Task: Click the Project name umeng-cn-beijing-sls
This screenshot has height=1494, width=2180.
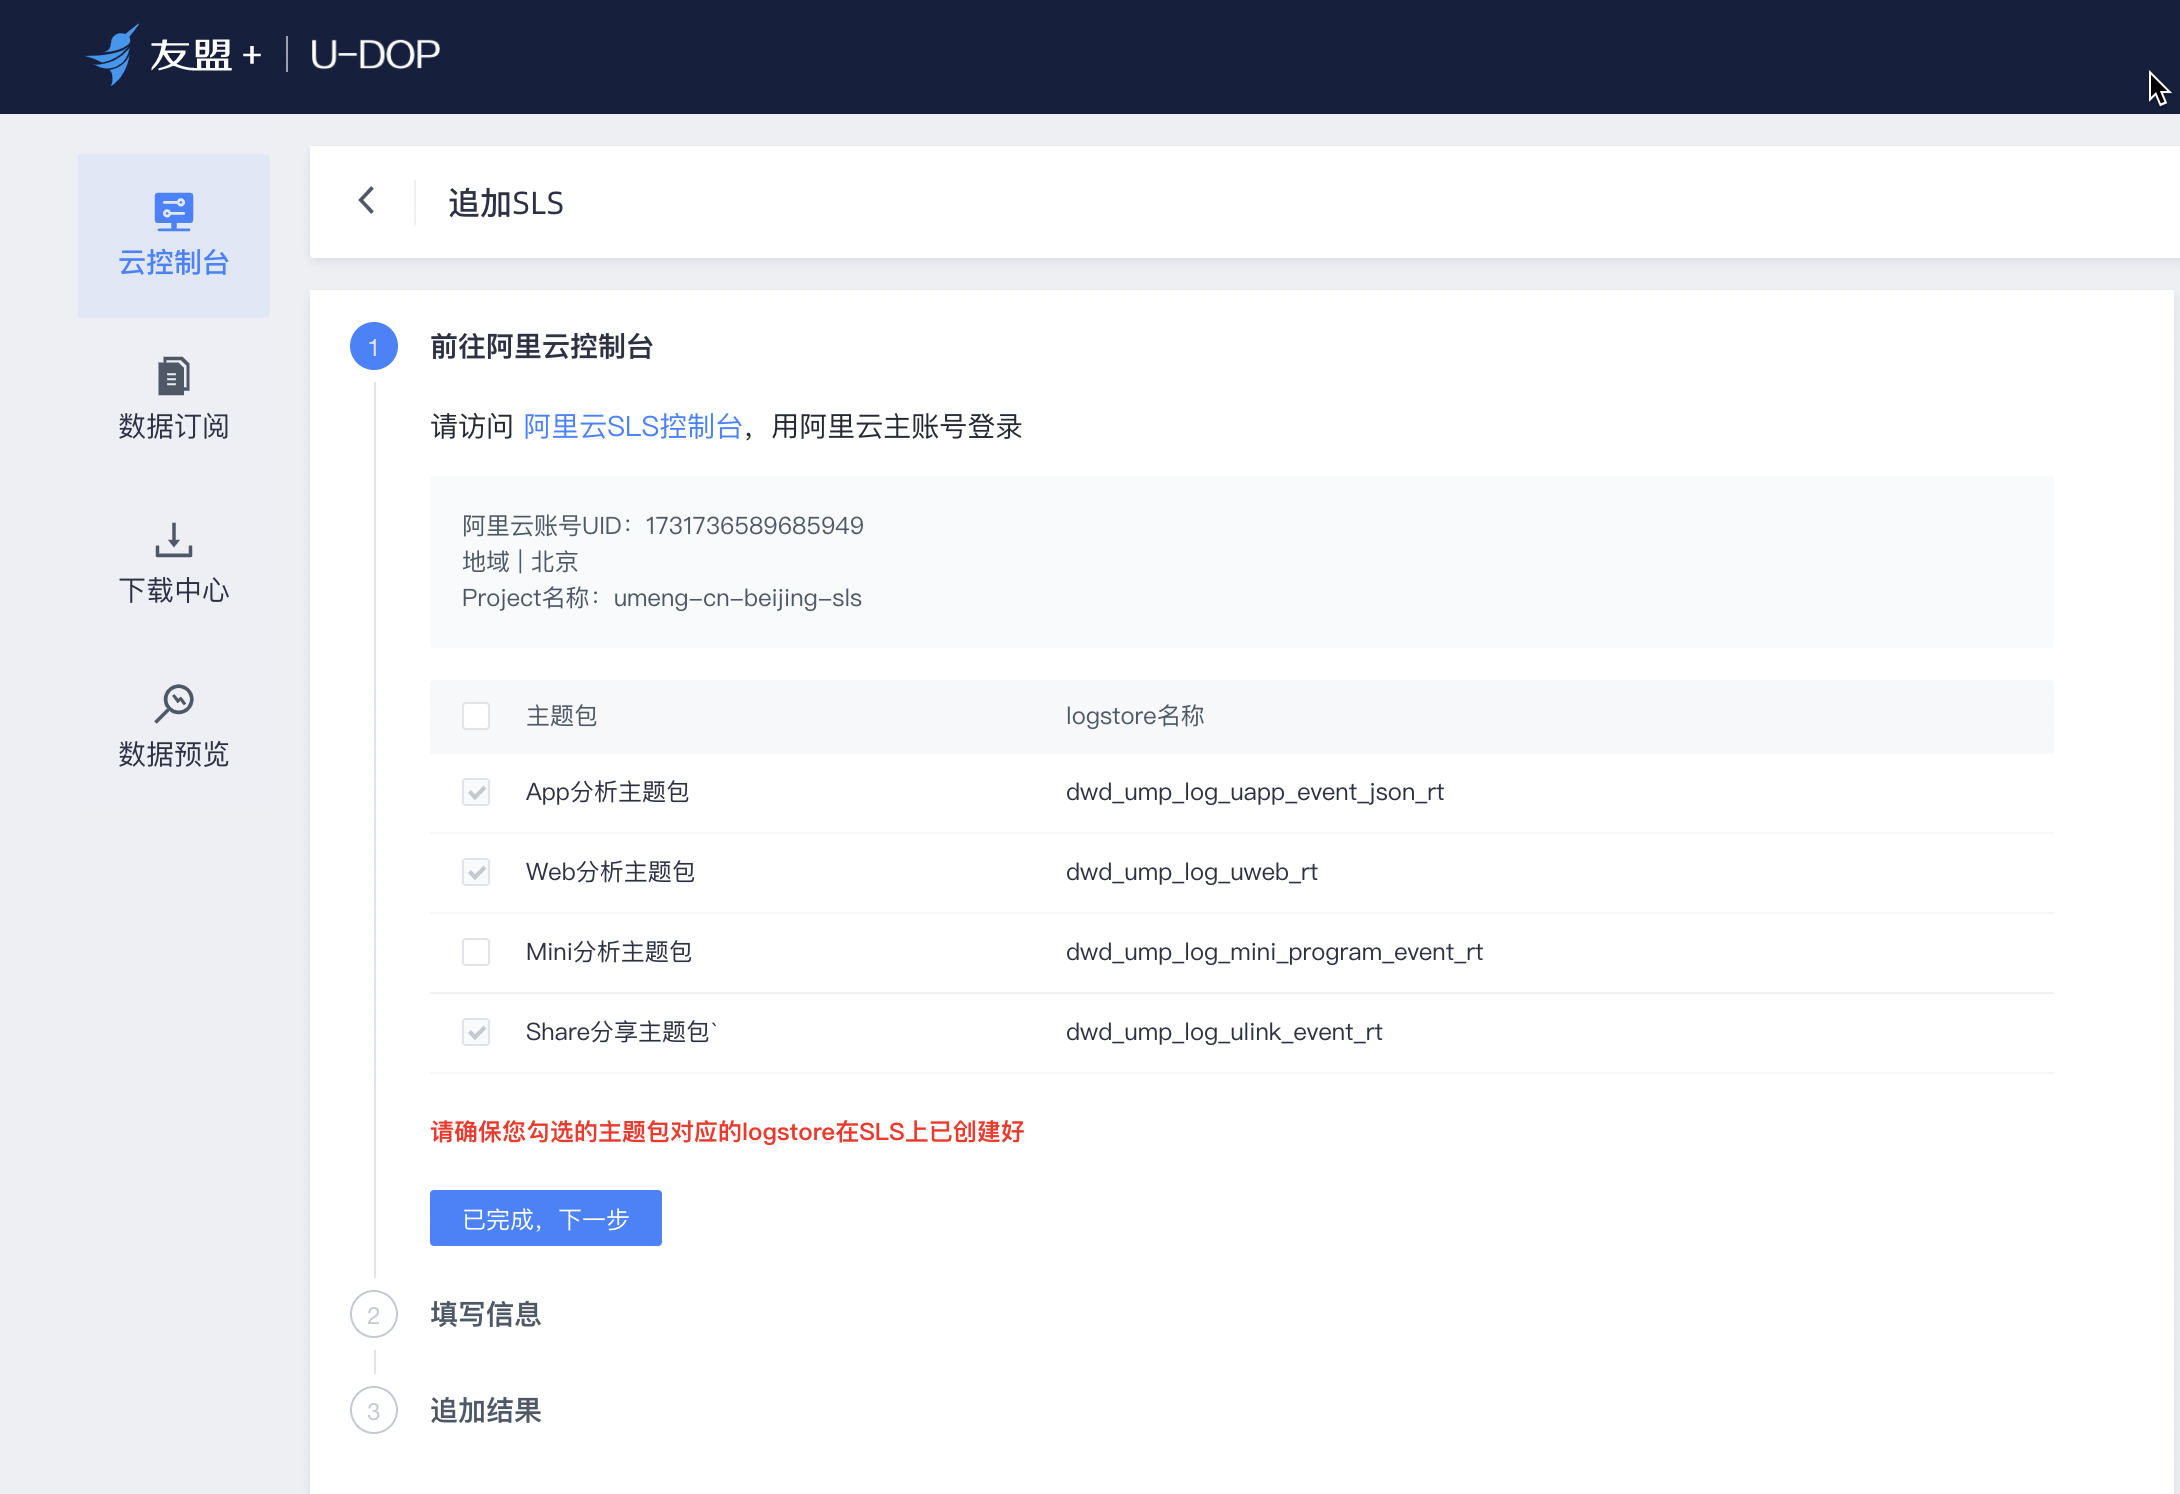Action: [x=738, y=598]
